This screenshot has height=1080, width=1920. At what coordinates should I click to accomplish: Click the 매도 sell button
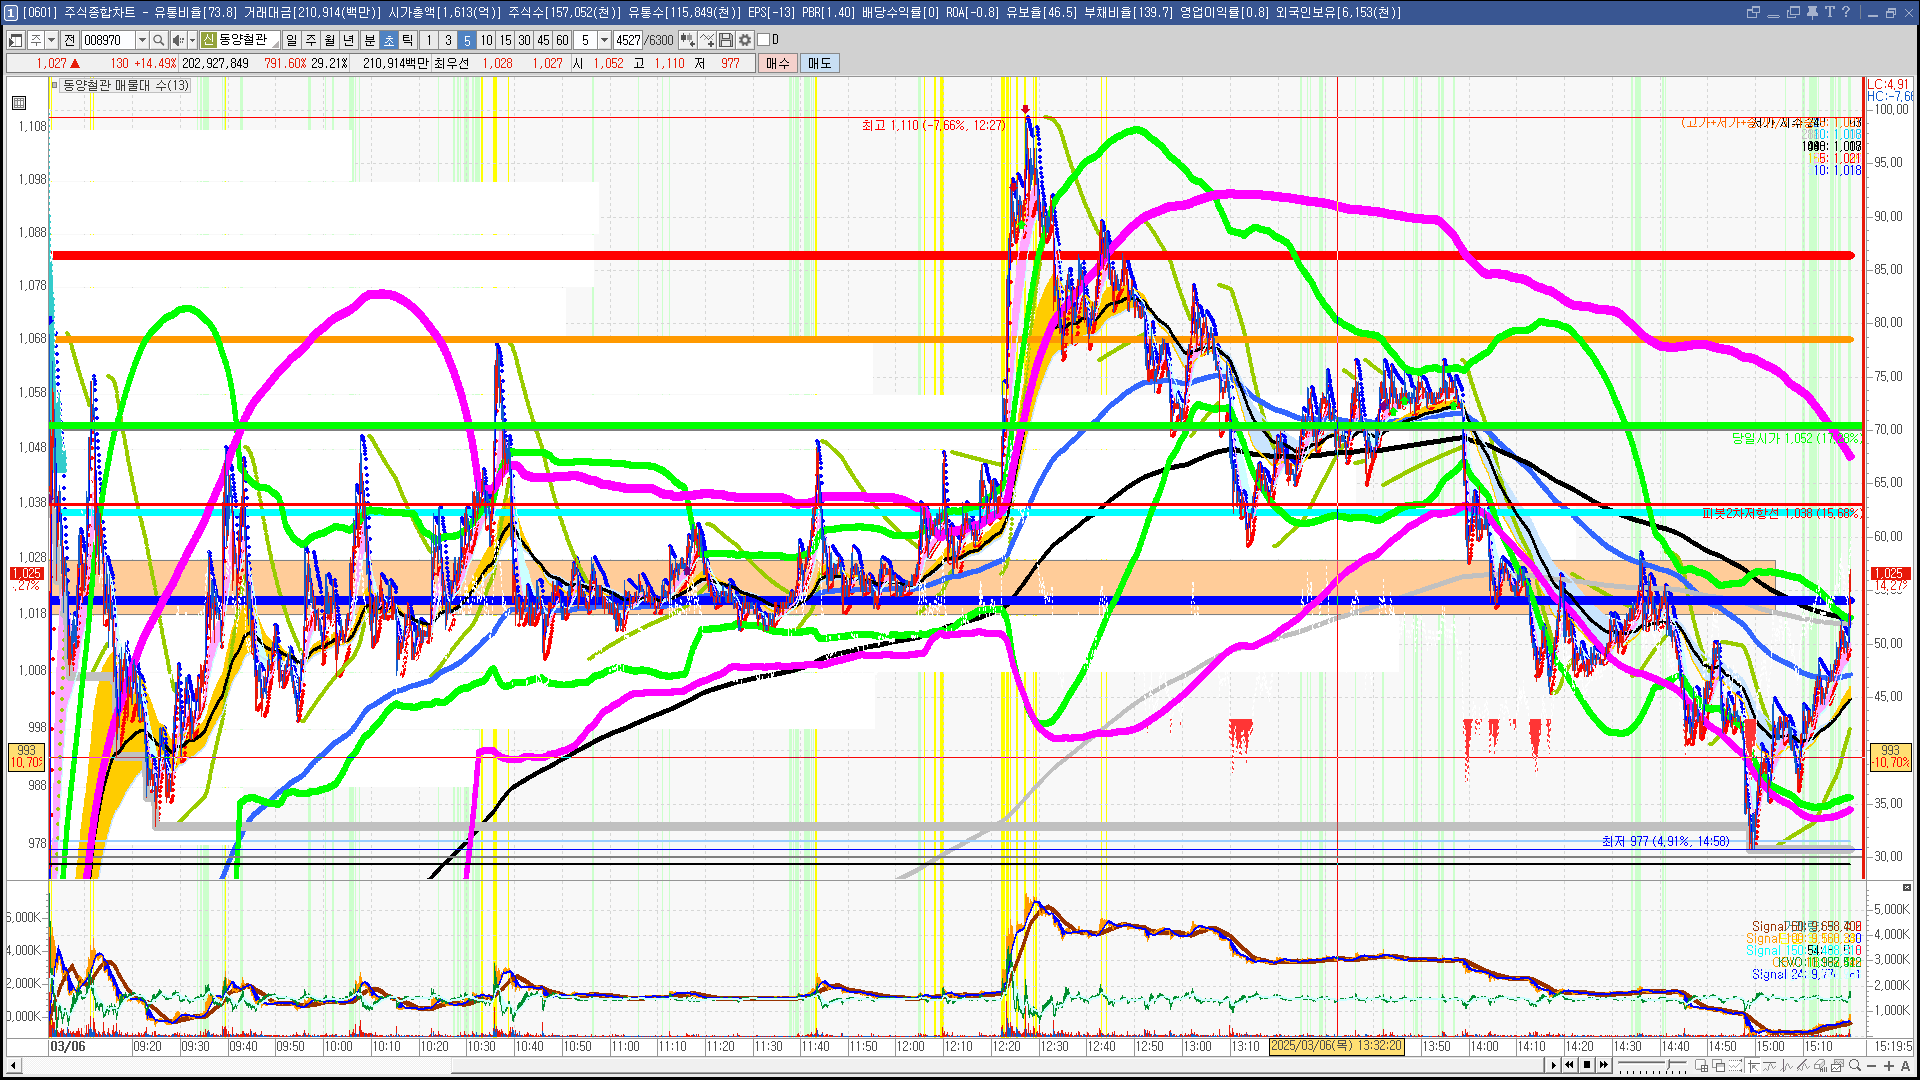[x=819, y=63]
